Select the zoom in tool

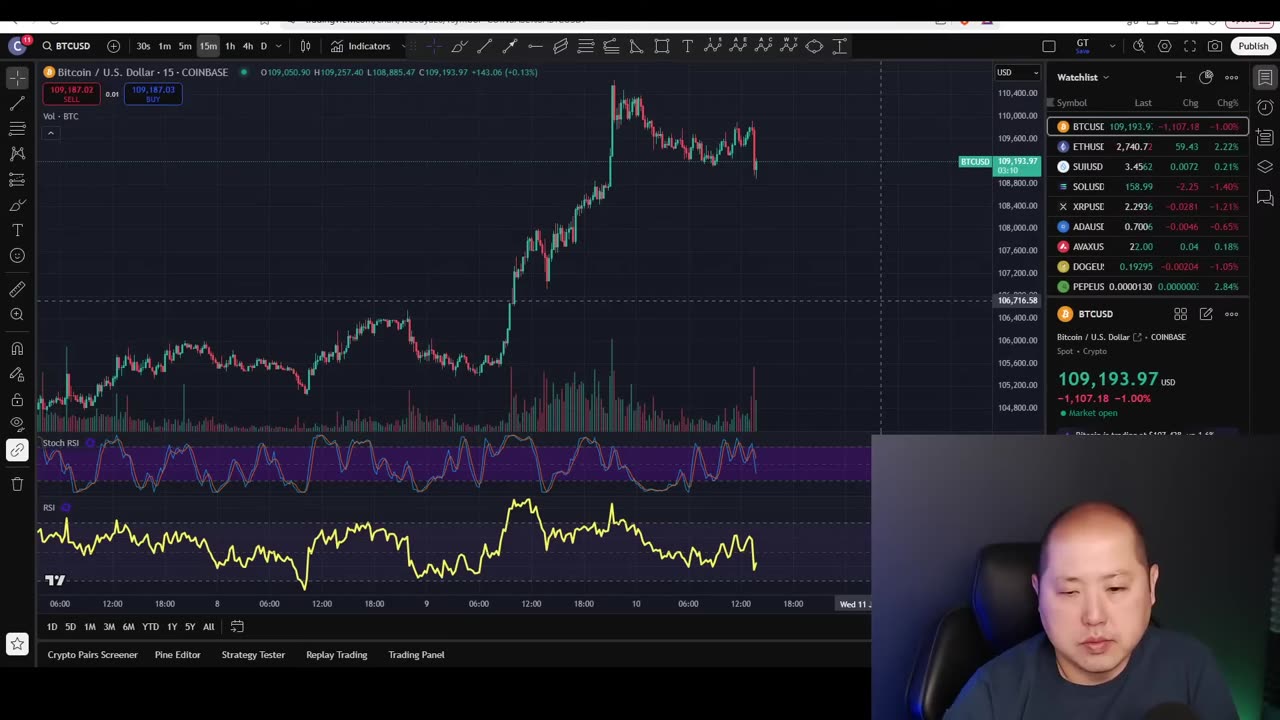pyautogui.click(x=17, y=315)
